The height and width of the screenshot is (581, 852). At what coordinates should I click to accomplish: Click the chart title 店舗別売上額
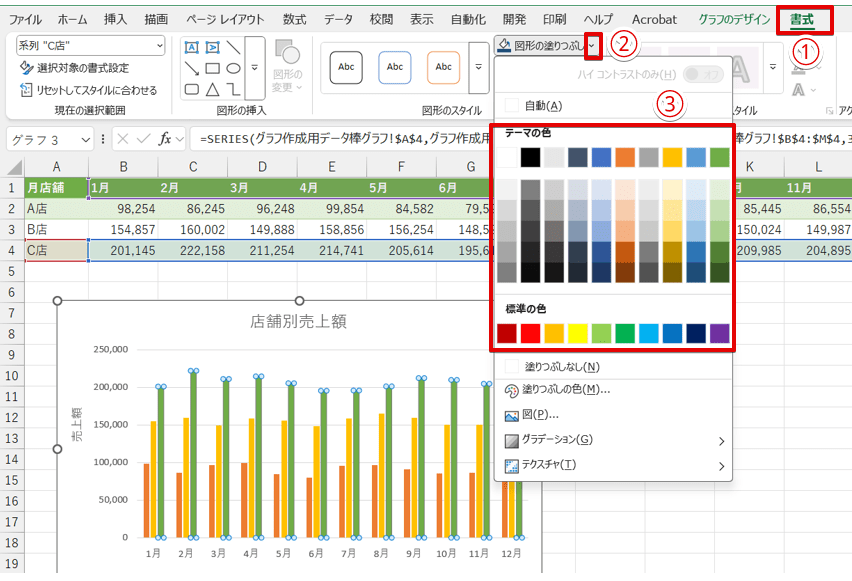(x=298, y=322)
